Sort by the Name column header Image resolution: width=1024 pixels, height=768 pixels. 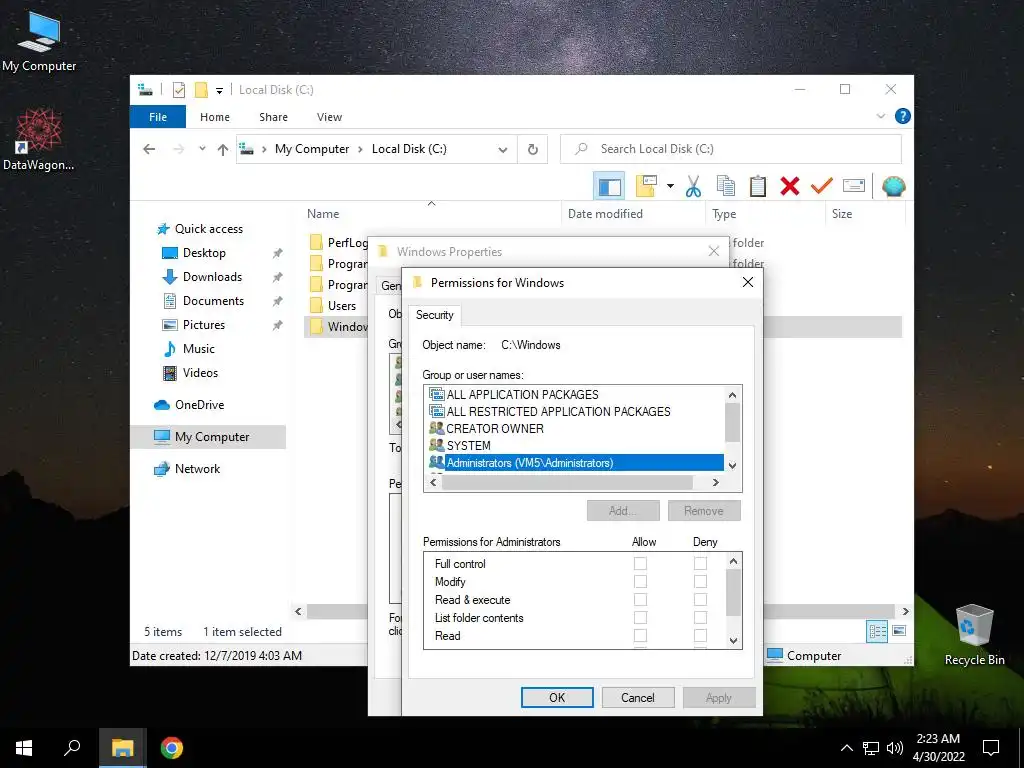tap(431, 214)
